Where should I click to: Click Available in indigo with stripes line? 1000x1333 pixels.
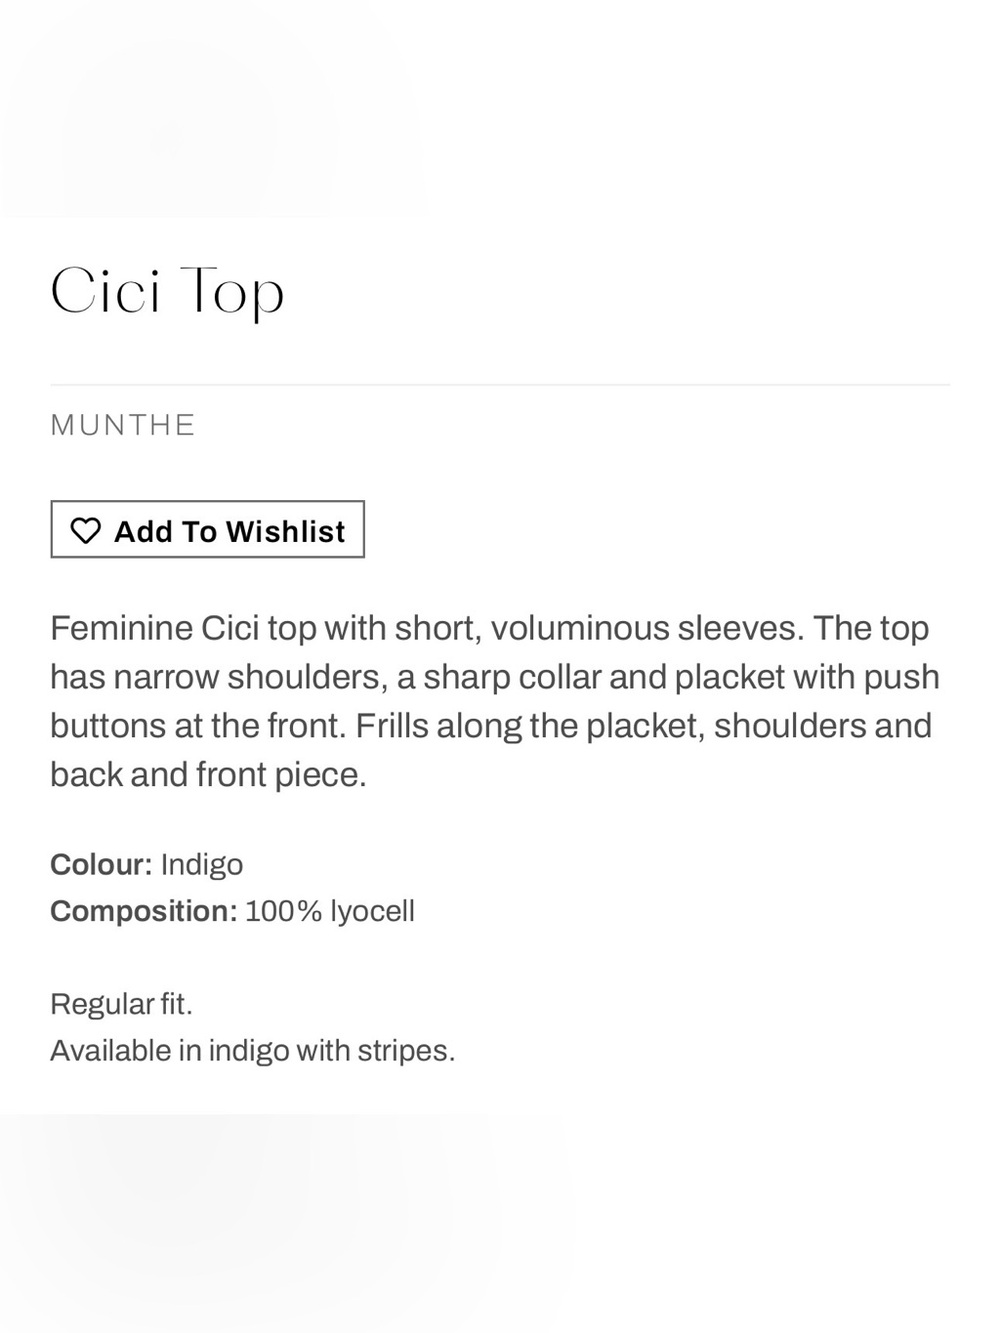point(252,1051)
